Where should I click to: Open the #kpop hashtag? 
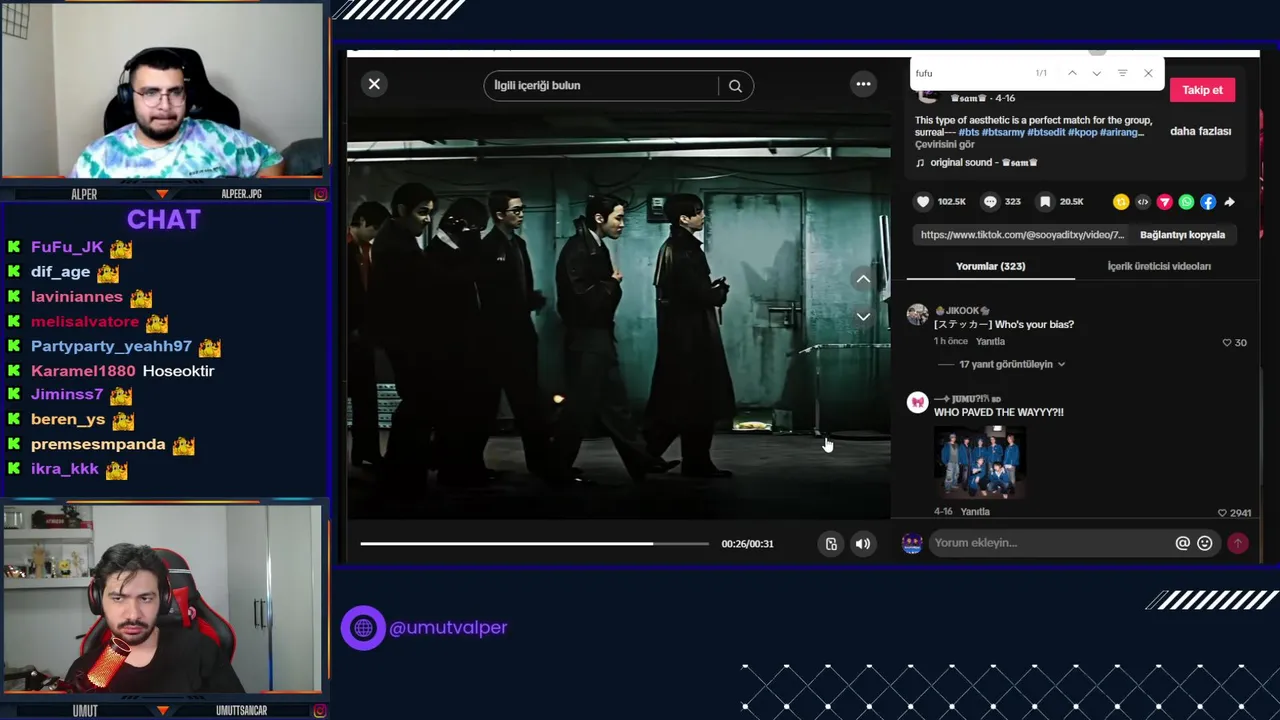point(1082,132)
